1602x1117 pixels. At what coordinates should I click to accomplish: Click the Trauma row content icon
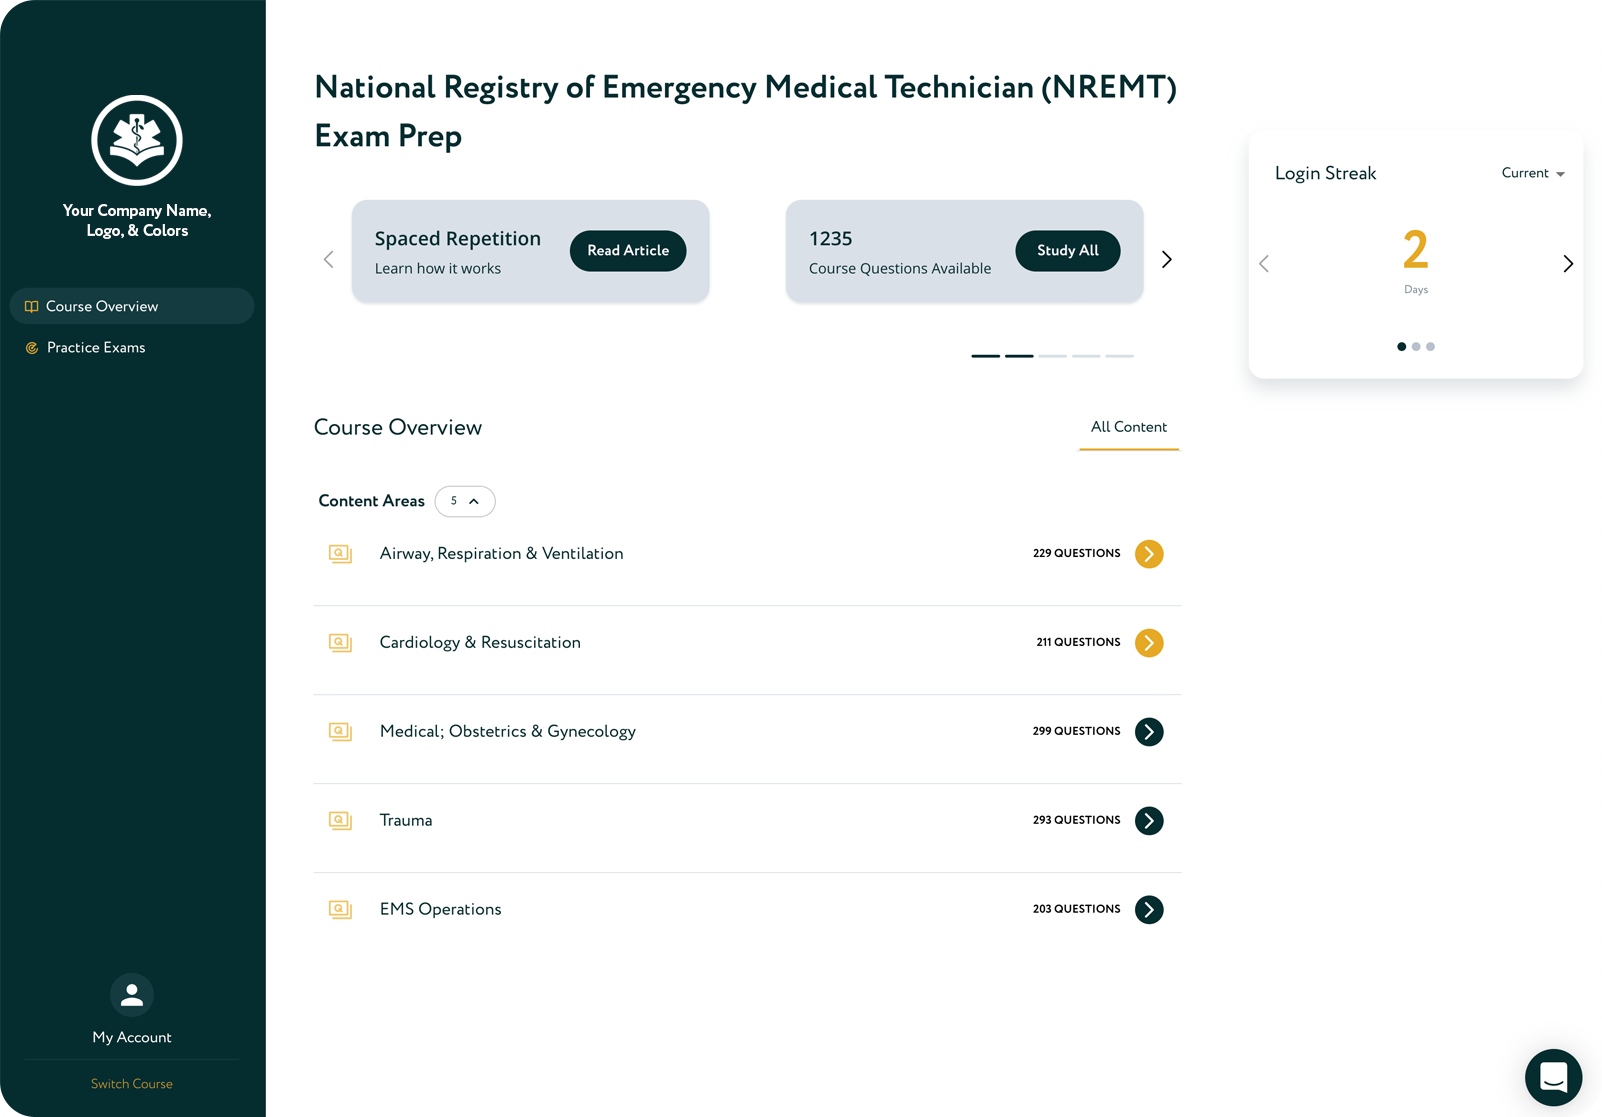(340, 821)
